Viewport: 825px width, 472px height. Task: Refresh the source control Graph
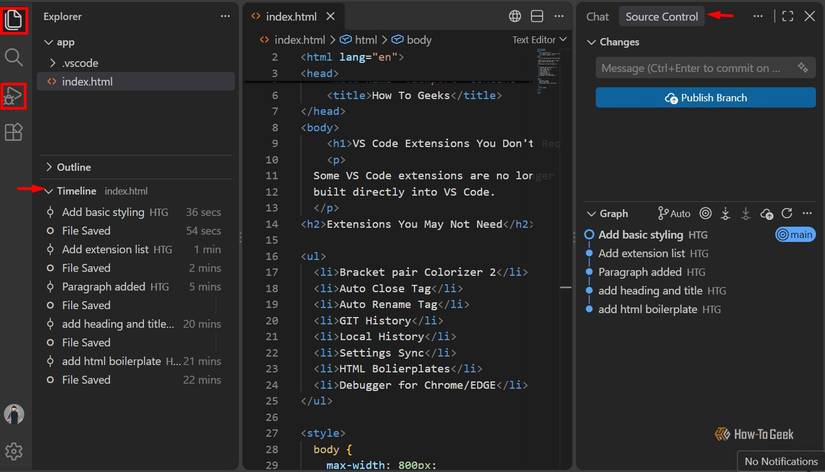click(x=787, y=213)
